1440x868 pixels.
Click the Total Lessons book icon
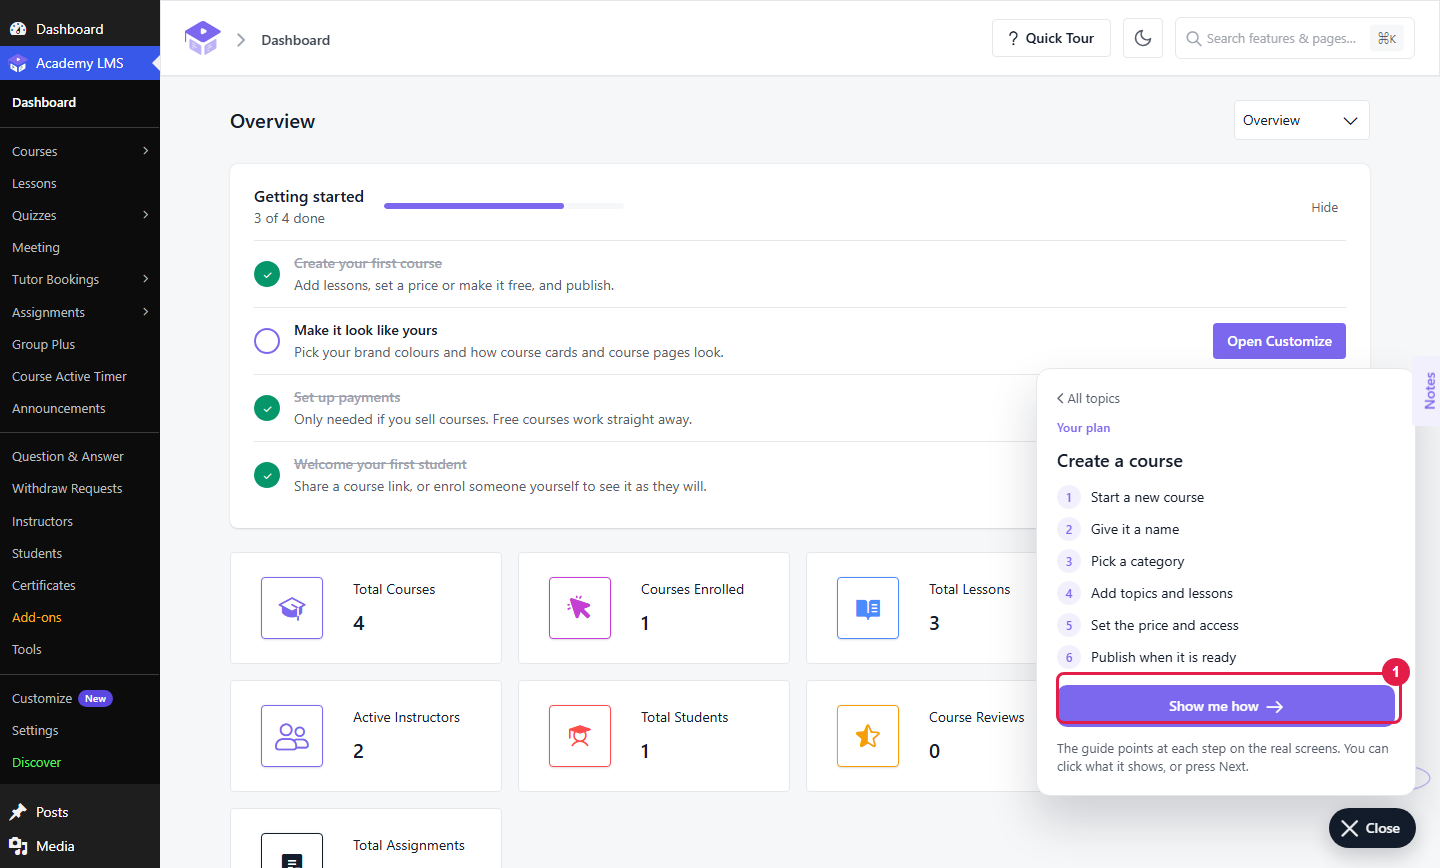(x=868, y=608)
